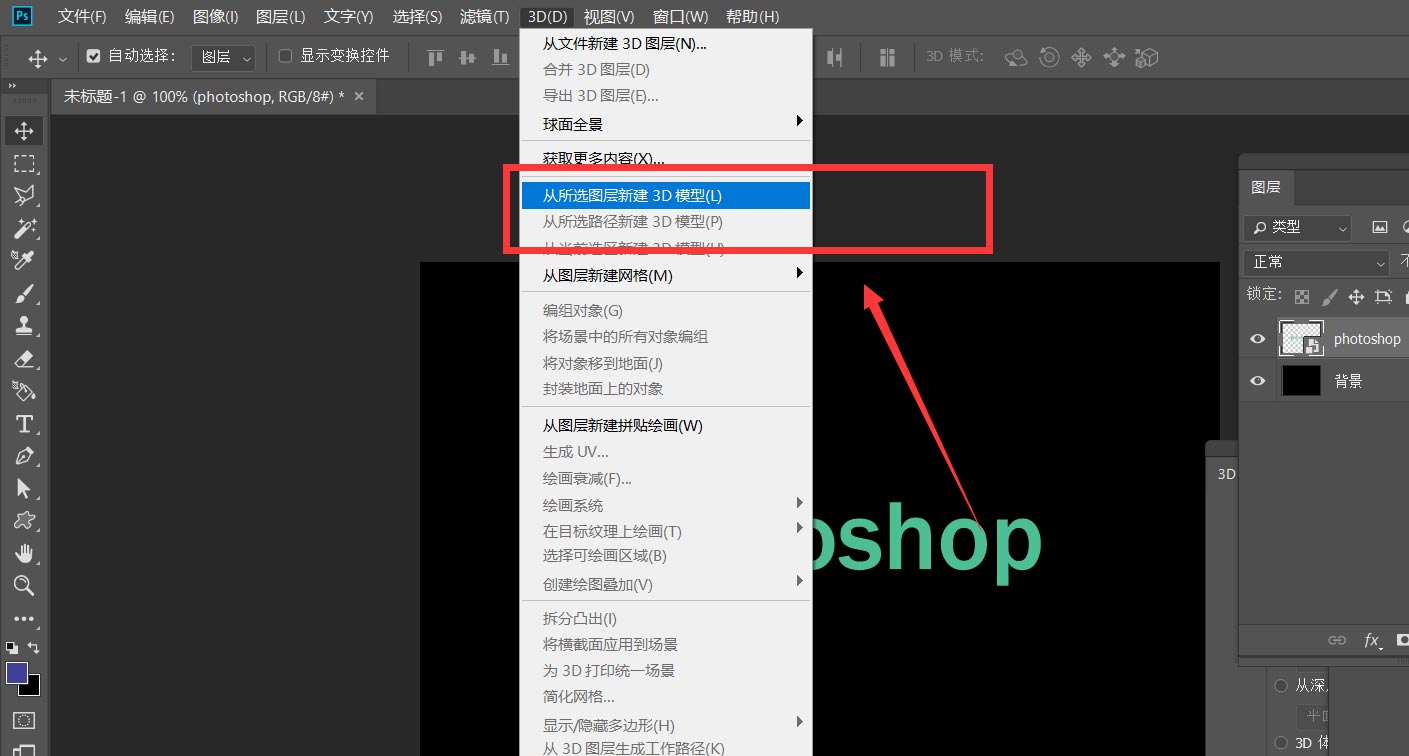Open the 类型 layer filter dropdown

tap(1296, 227)
